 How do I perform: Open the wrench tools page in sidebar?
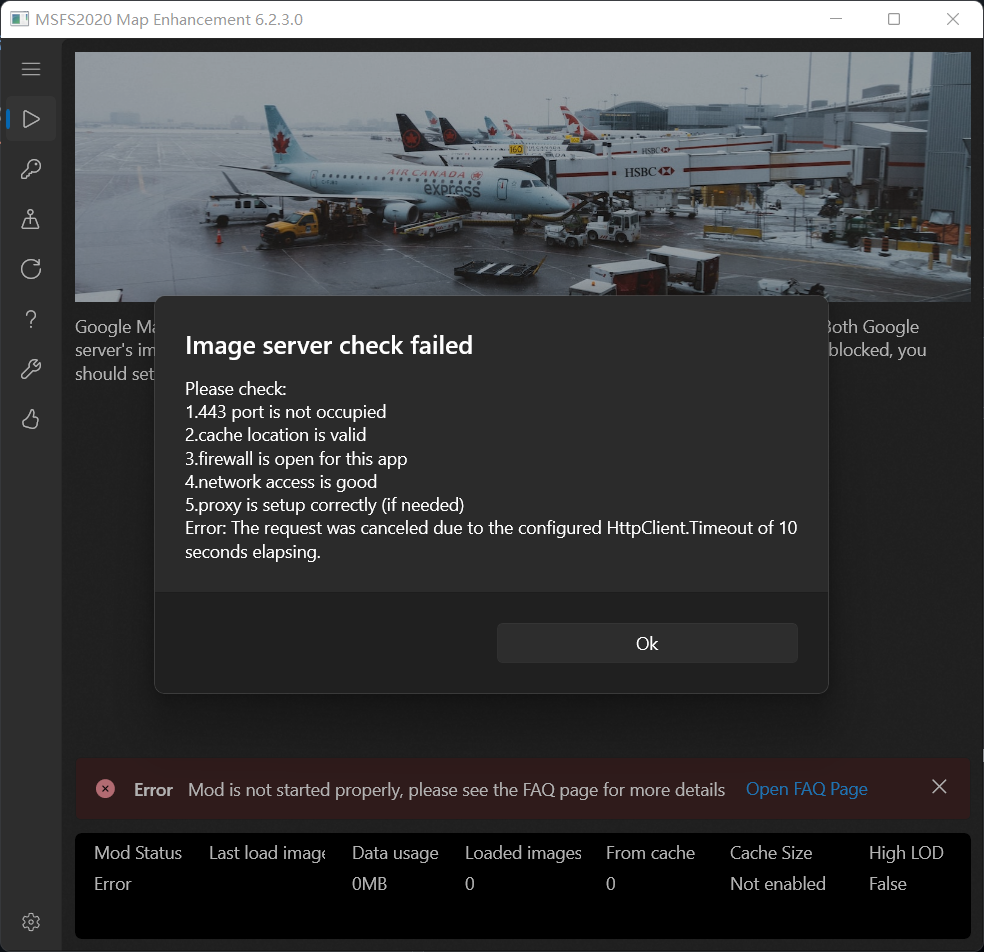[x=30, y=368]
